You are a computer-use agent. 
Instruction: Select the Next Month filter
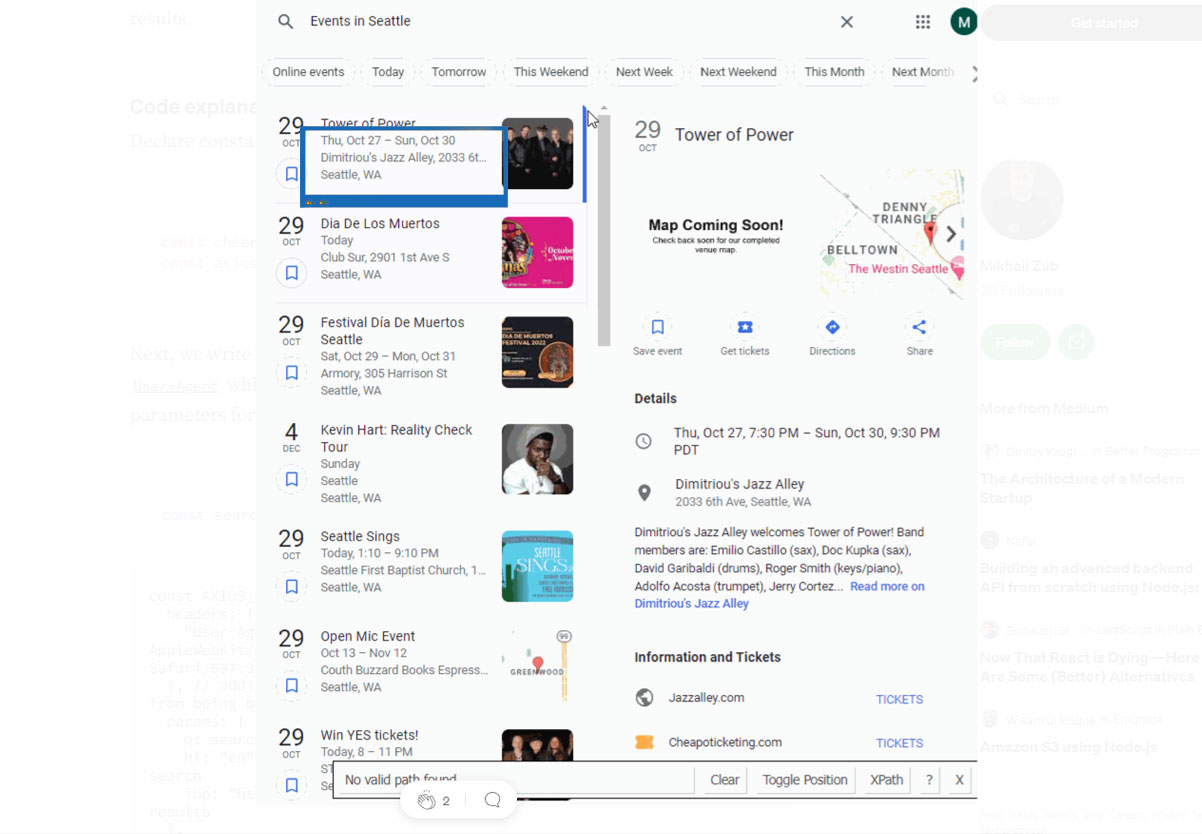point(921,71)
